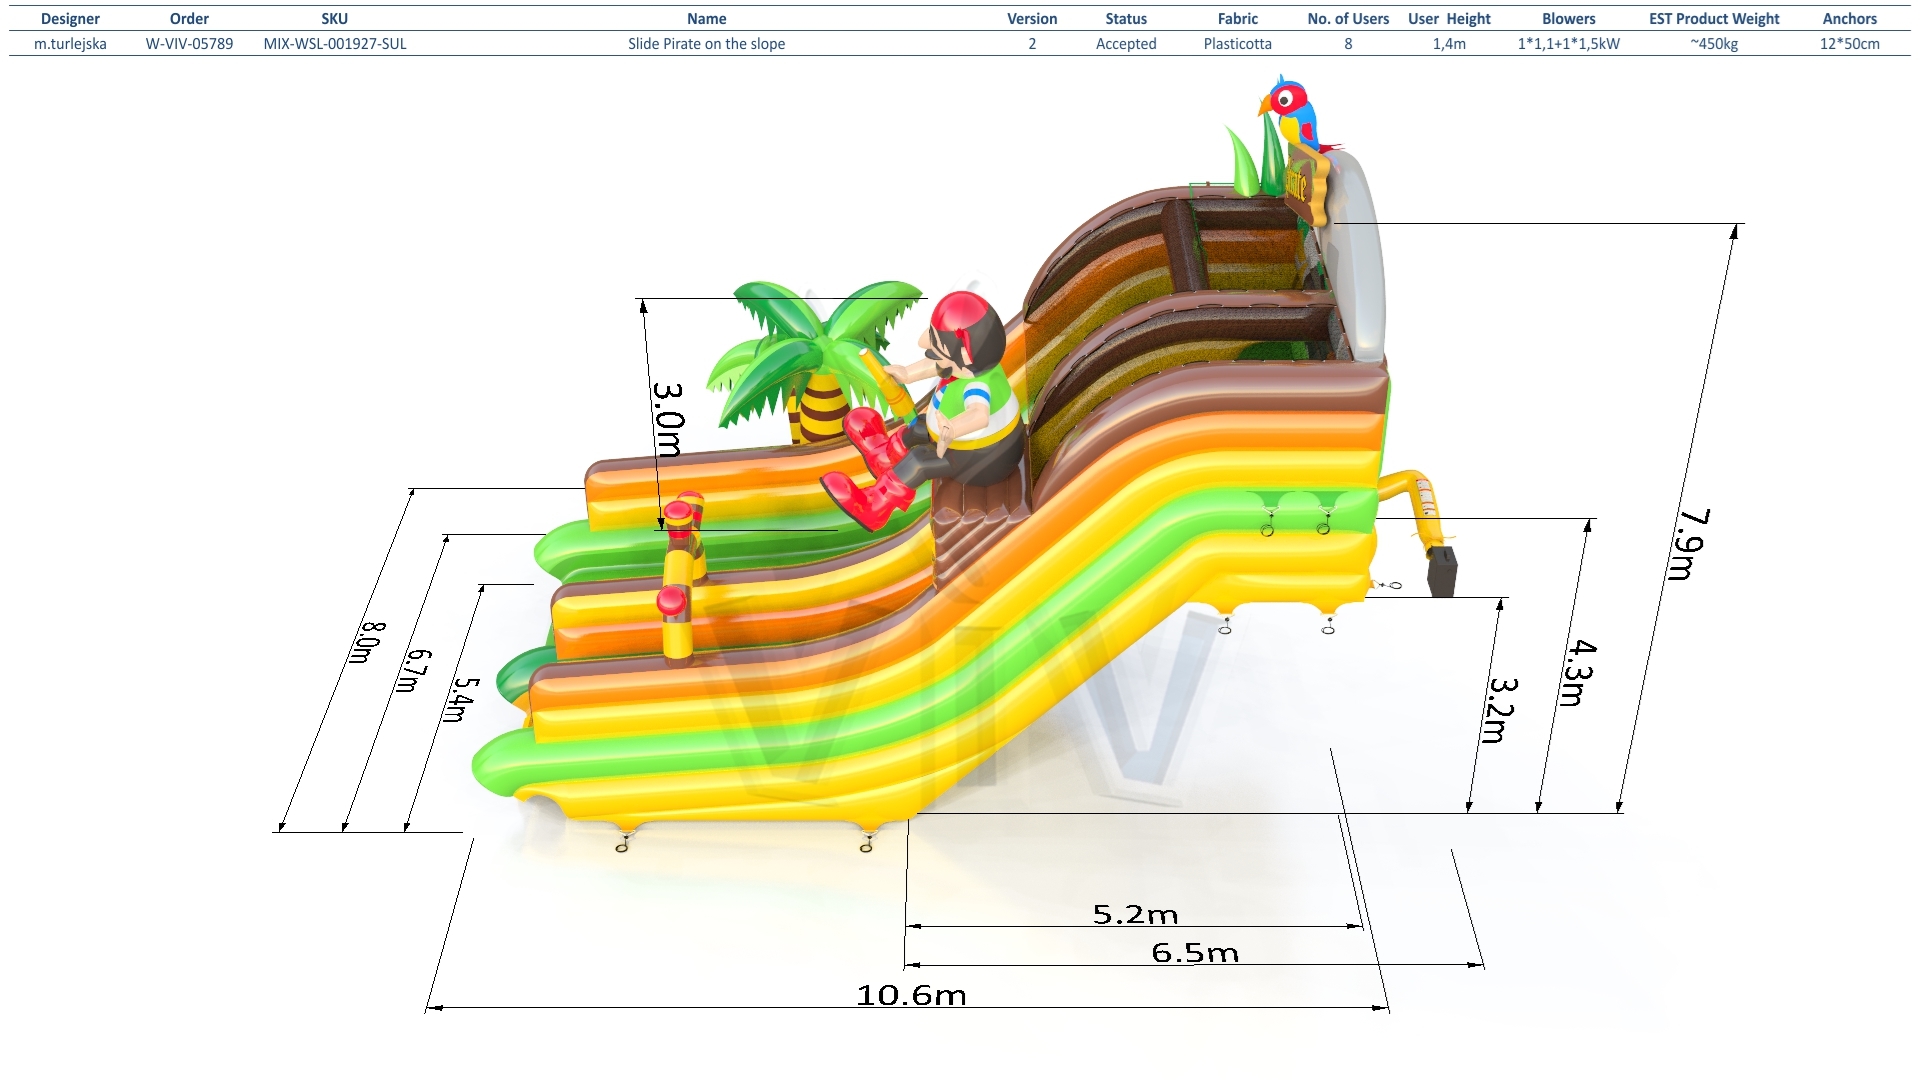This screenshot has width=1920, height=1080.
Task: Click the Version column header
Action: pyautogui.click(x=1032, y=19)
